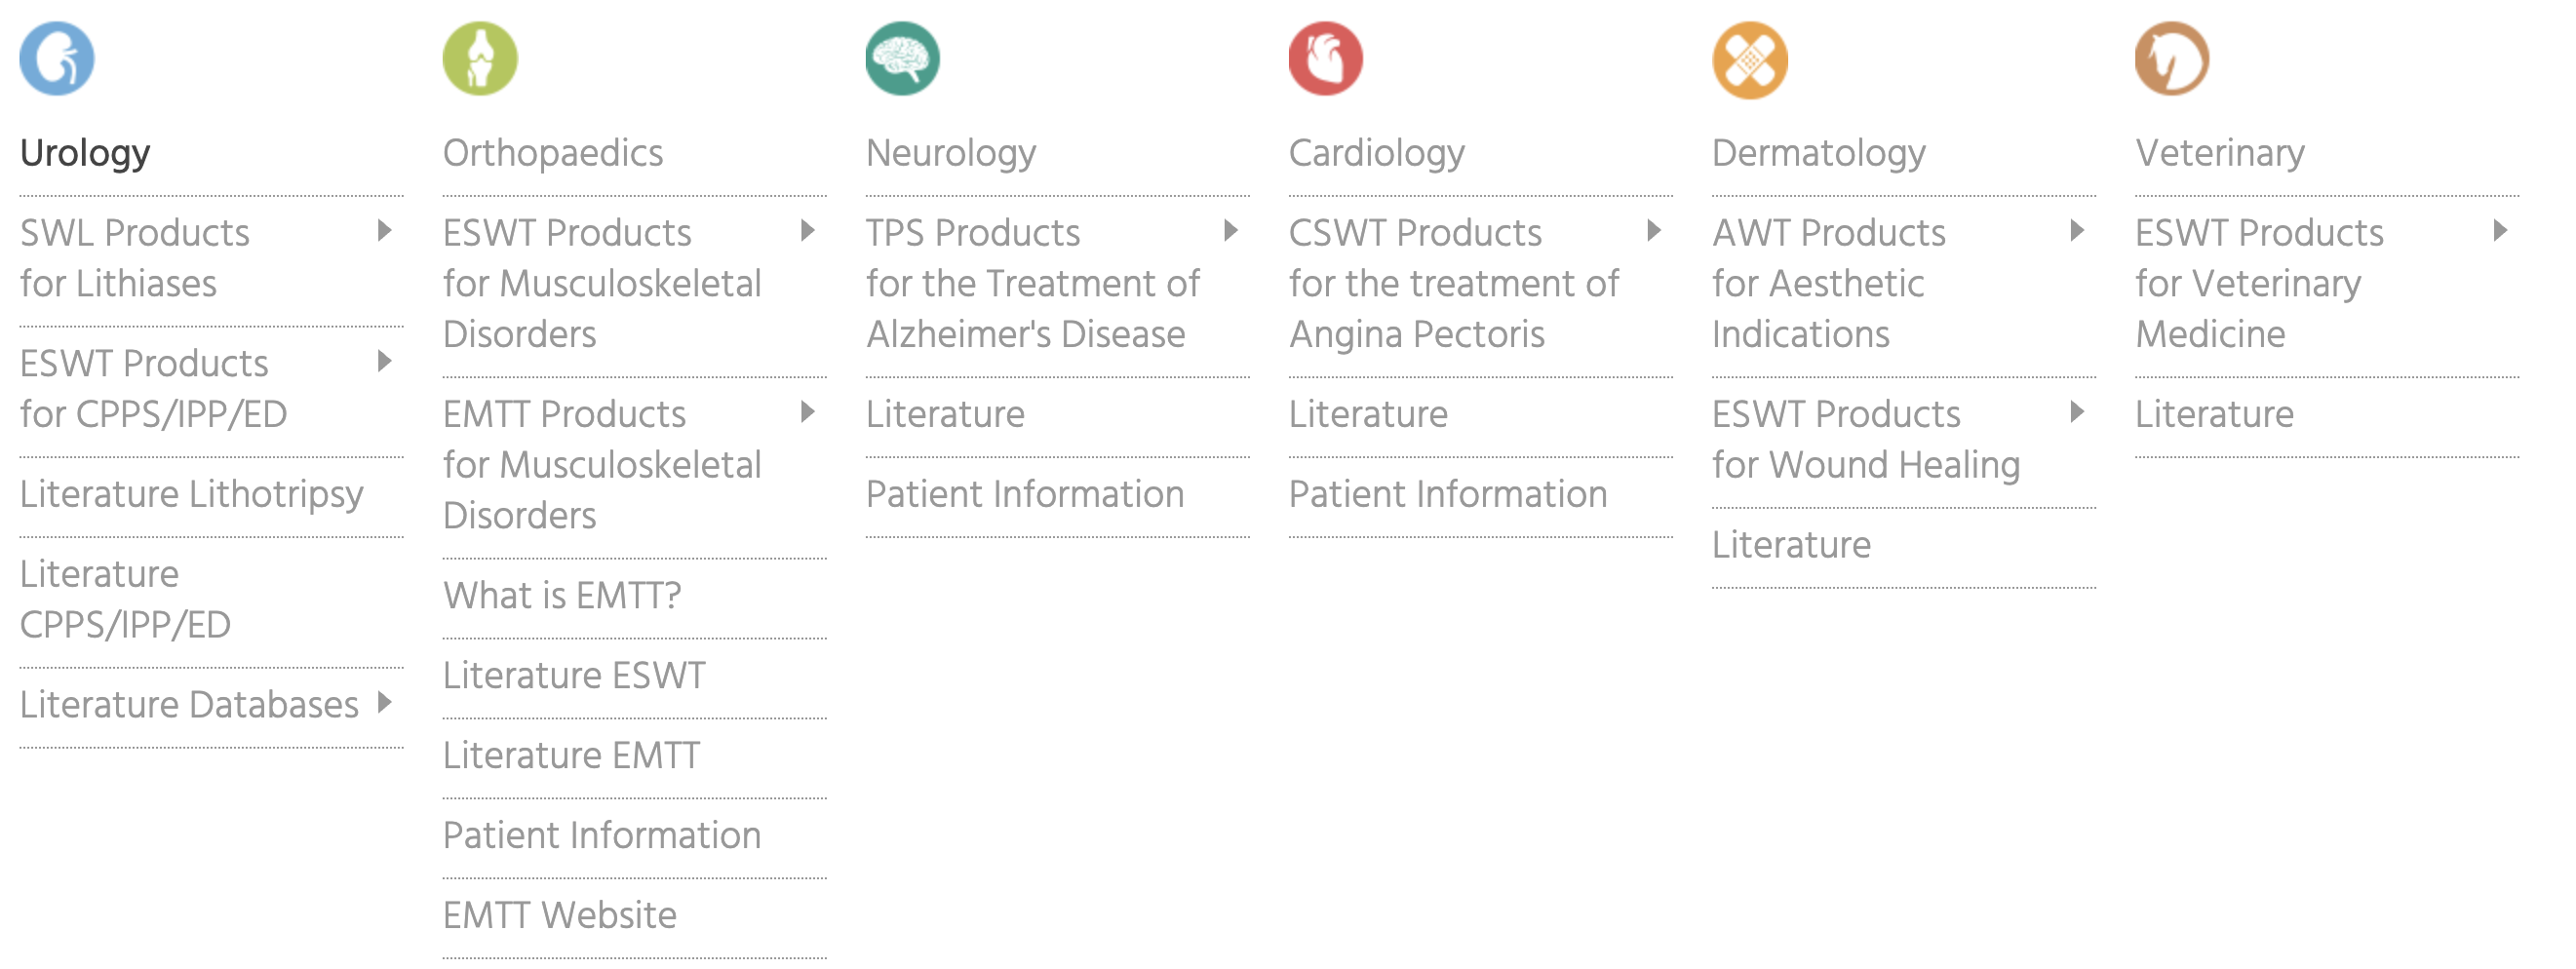
Task: Expand the Literature Databases submenu arrow
Action: coord(385,702)
